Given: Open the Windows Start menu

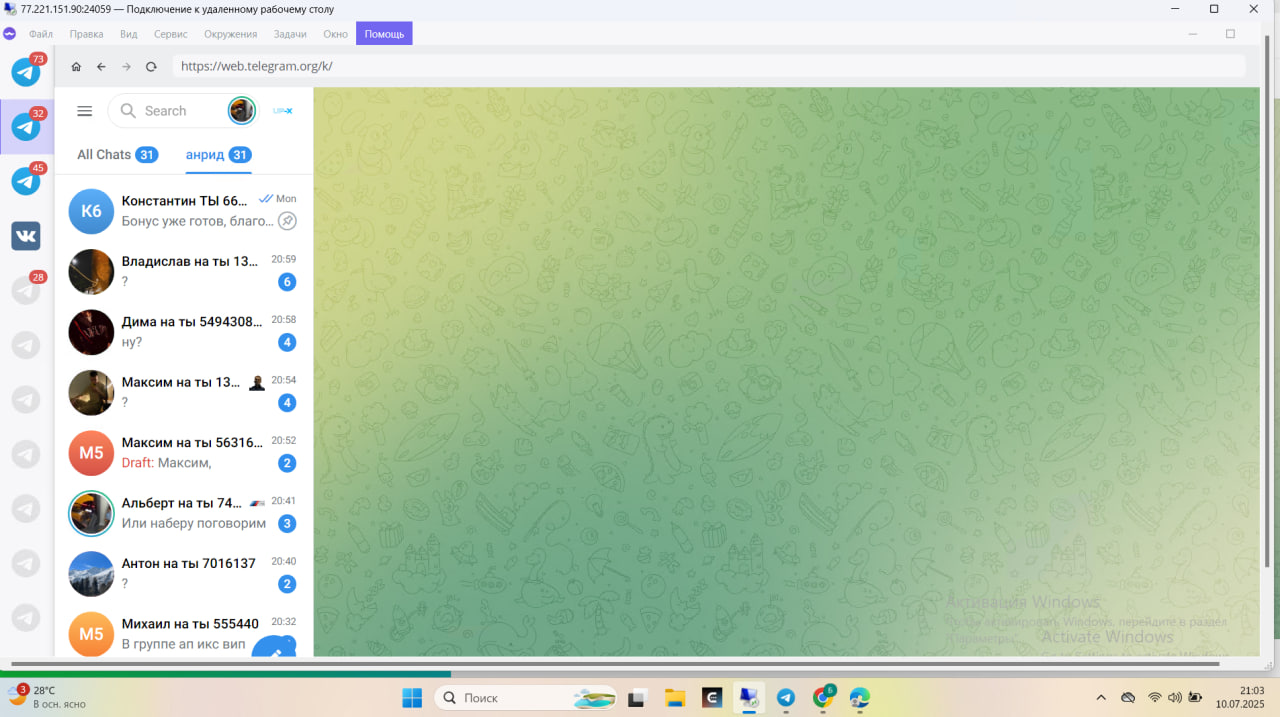Looking at the screenshot, I should 412,697.
